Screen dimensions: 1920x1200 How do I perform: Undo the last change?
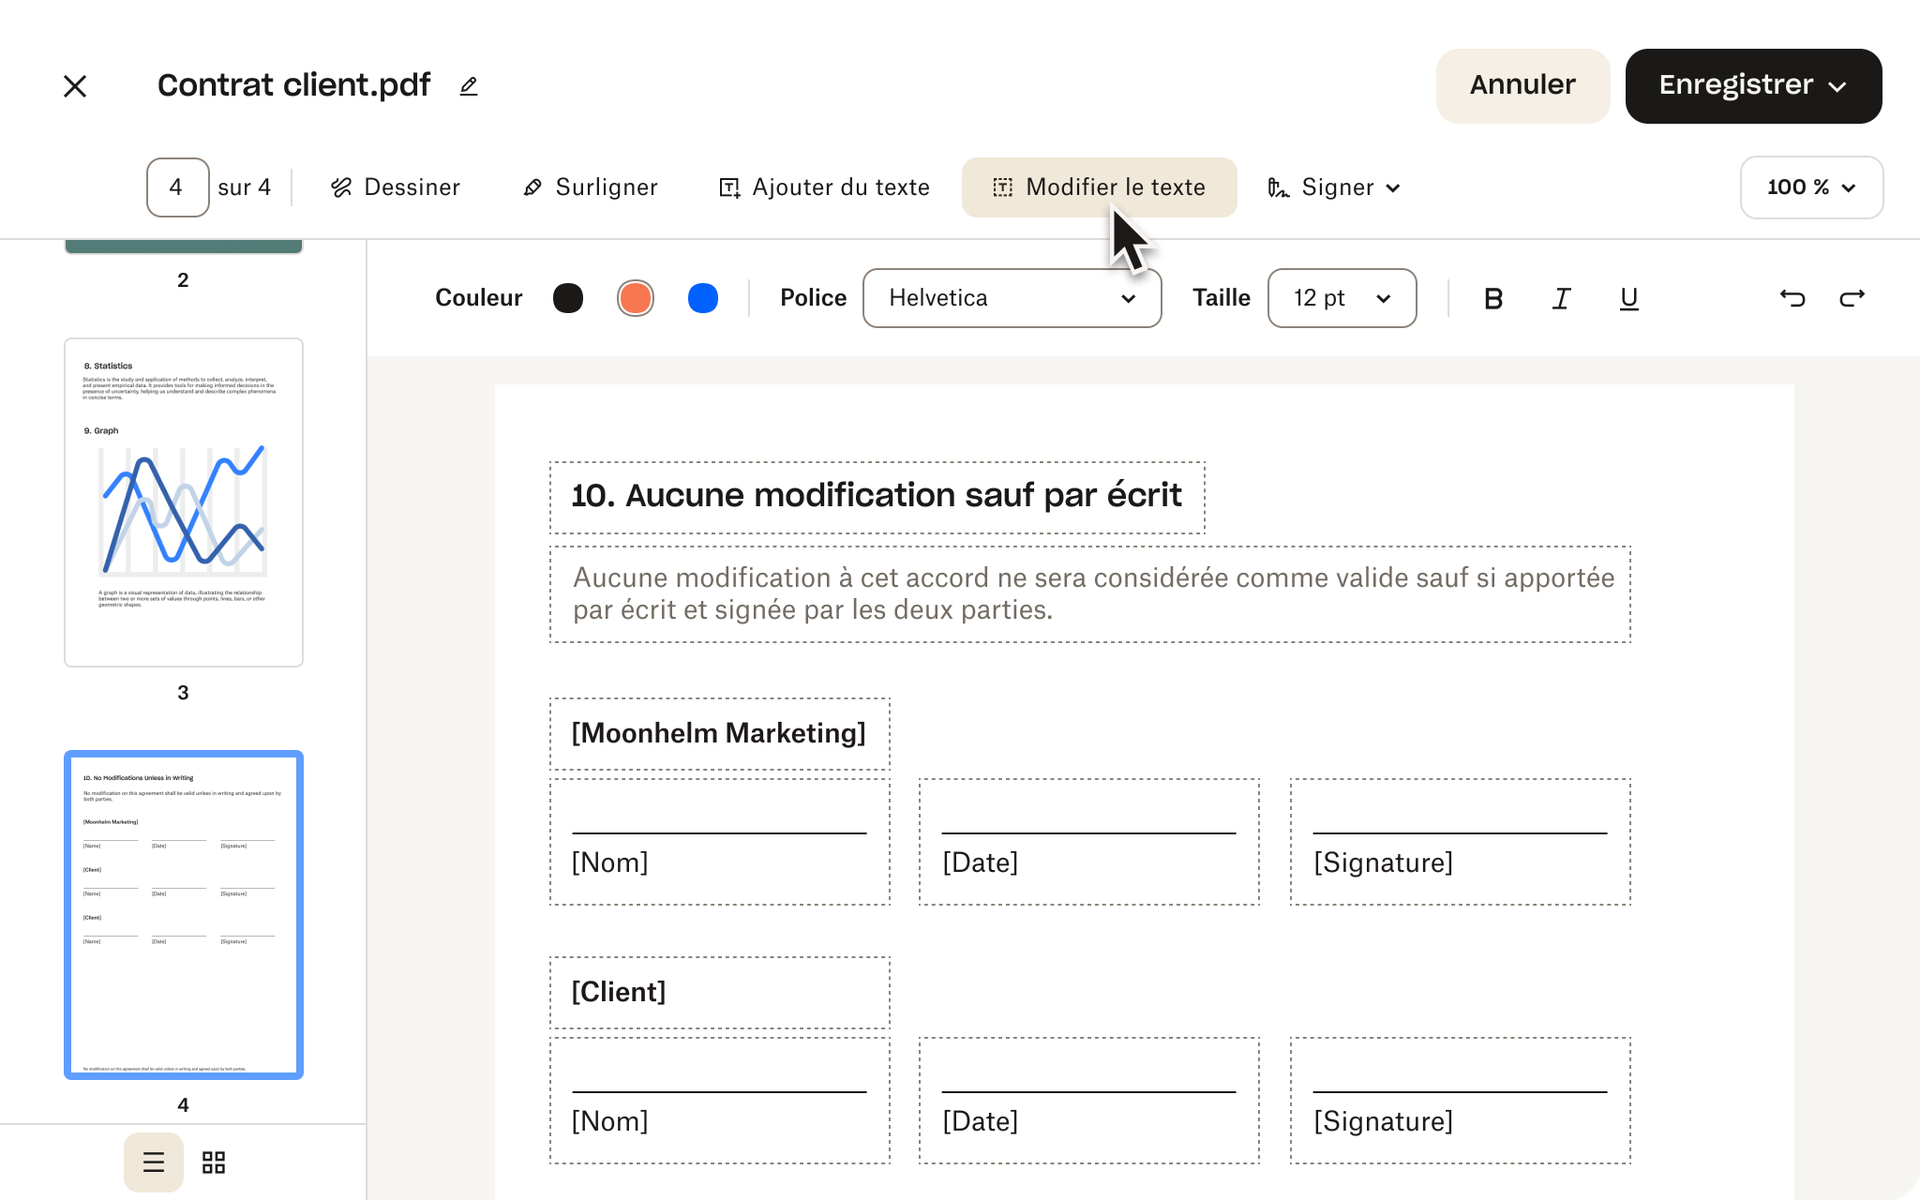[x=1791, y=298]
